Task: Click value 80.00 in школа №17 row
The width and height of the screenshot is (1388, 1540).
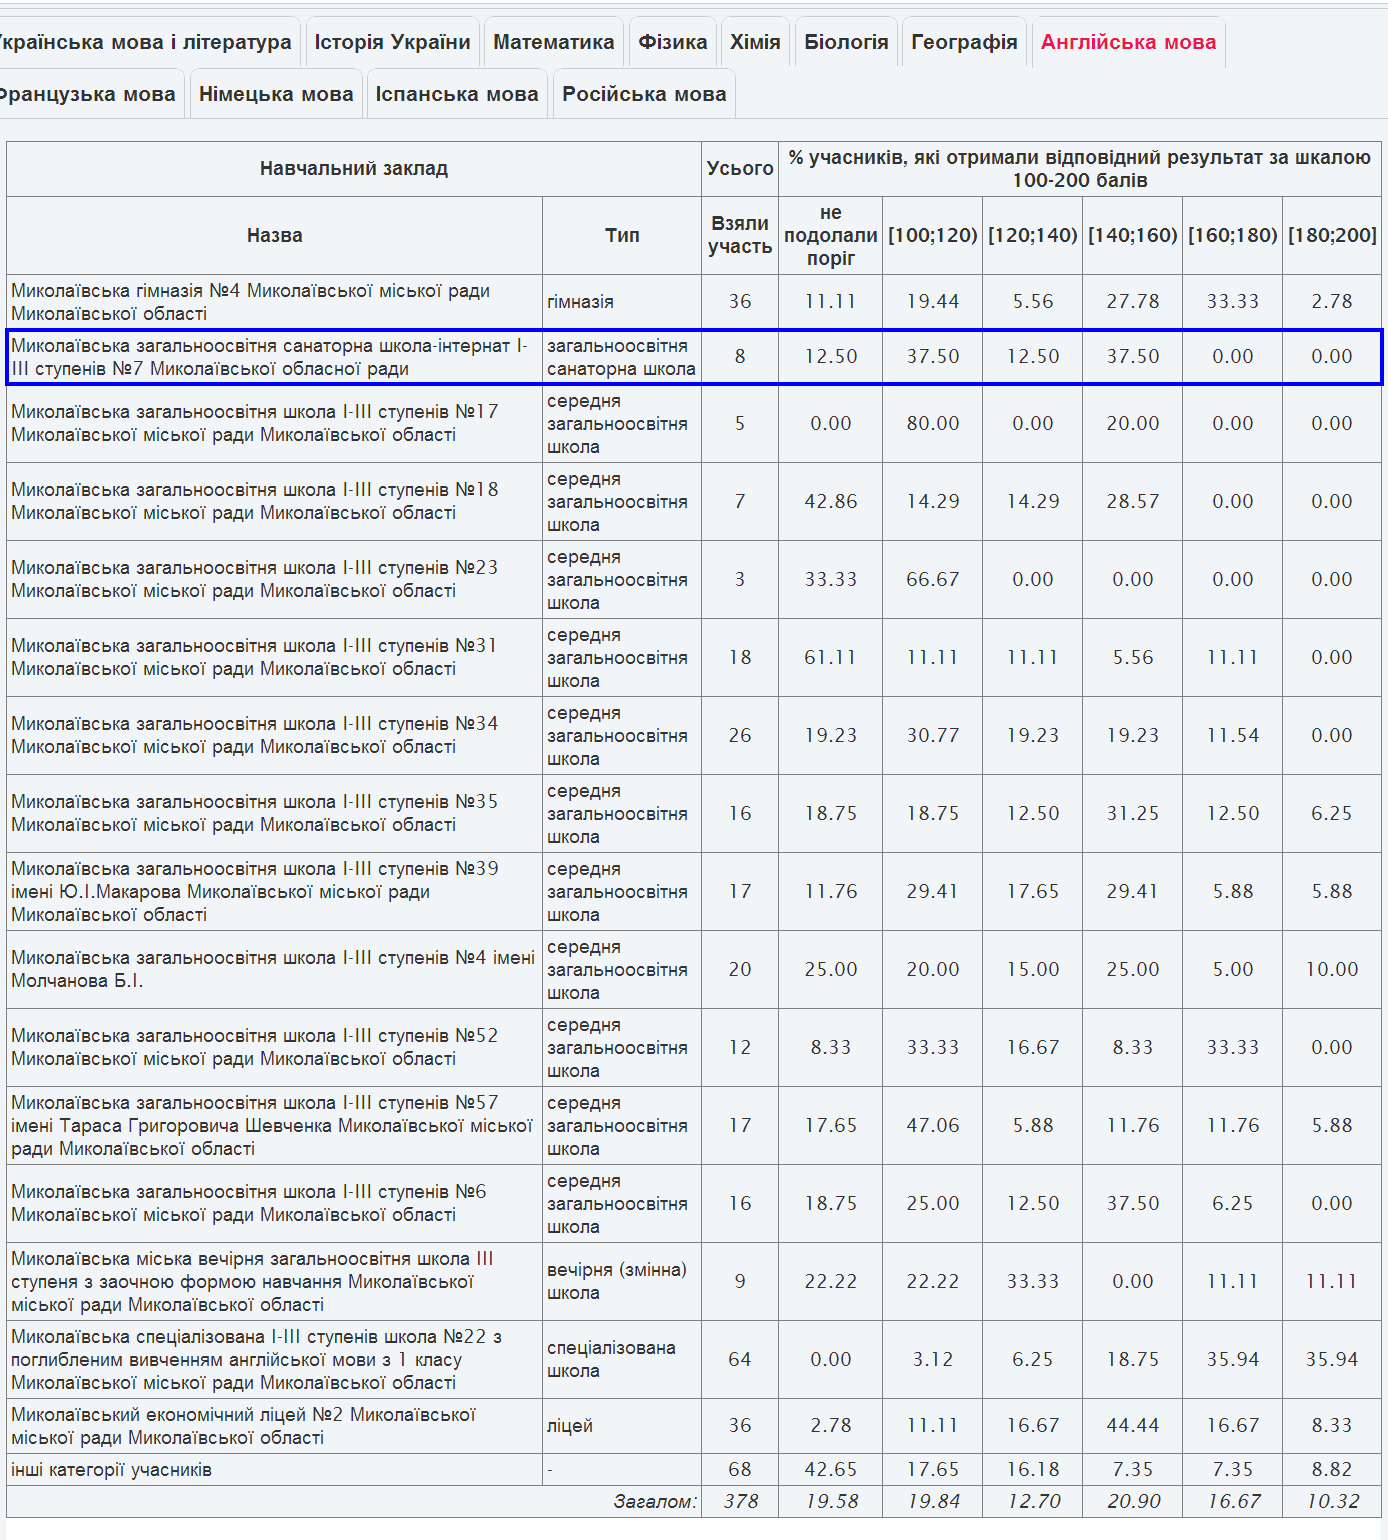Action: tap(933, 423)
